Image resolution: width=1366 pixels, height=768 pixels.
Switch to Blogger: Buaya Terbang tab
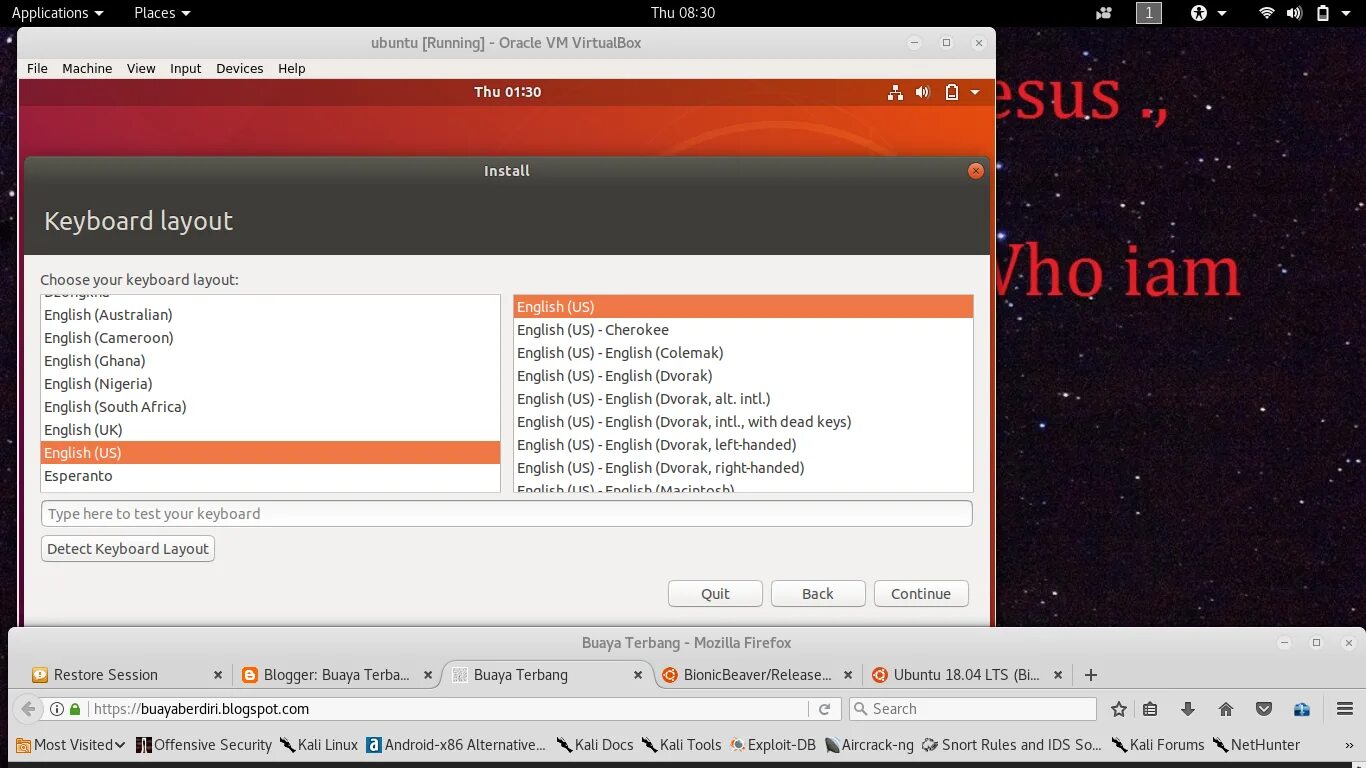[x=337, y=675]
